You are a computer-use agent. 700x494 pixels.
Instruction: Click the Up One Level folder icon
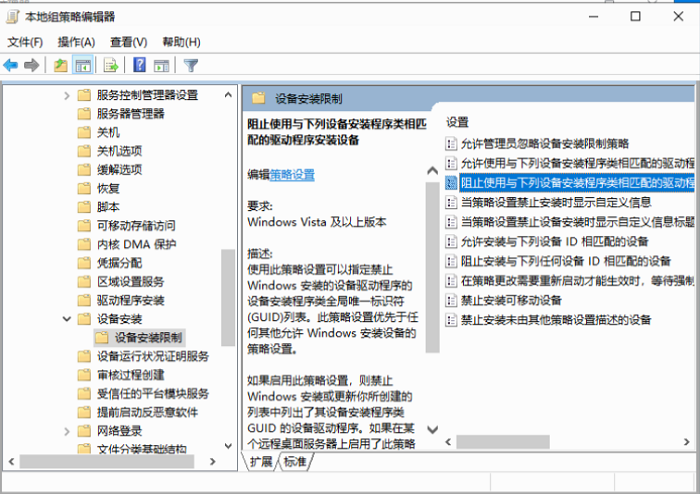pos(61,65)
